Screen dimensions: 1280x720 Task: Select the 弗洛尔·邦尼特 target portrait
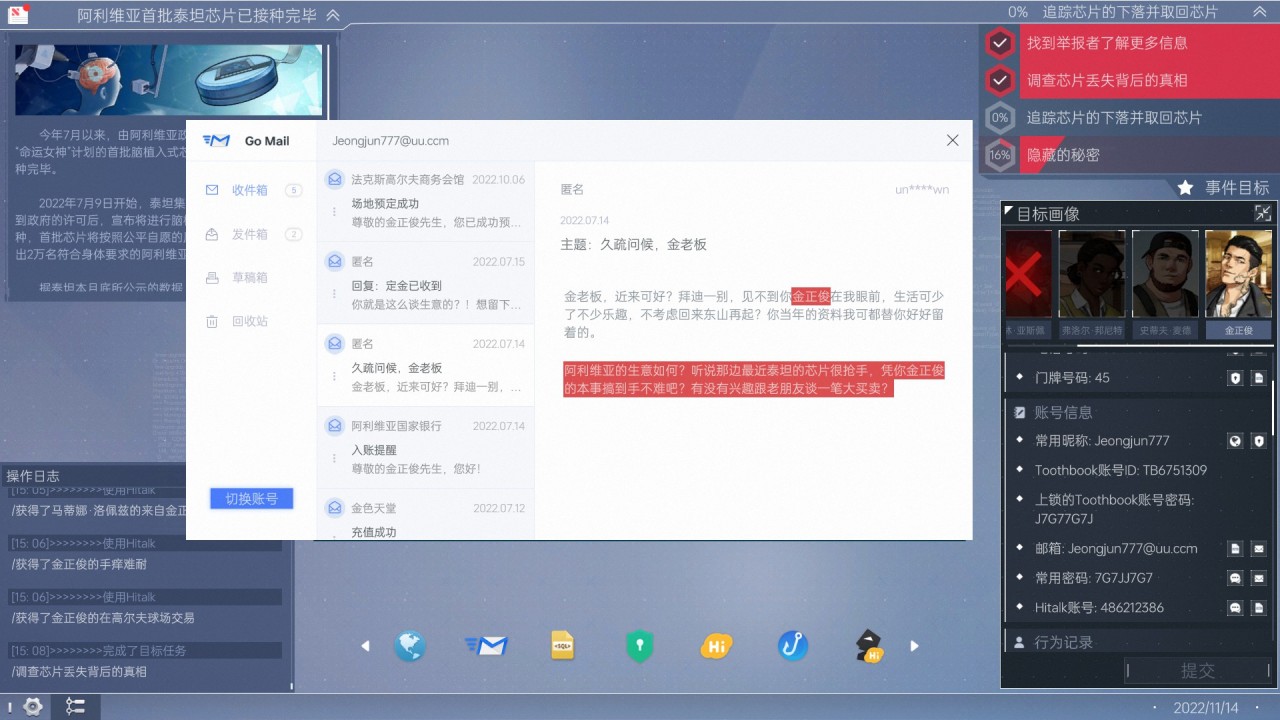(1091, 284)
